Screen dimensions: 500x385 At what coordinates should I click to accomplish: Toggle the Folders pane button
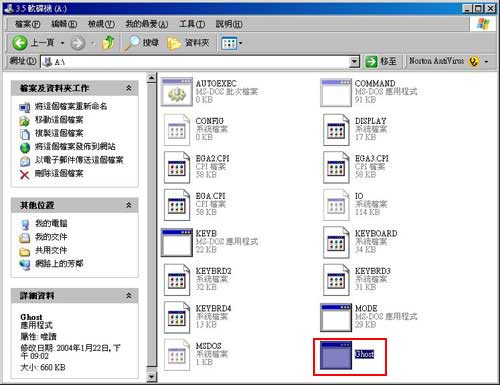[188, 43]
